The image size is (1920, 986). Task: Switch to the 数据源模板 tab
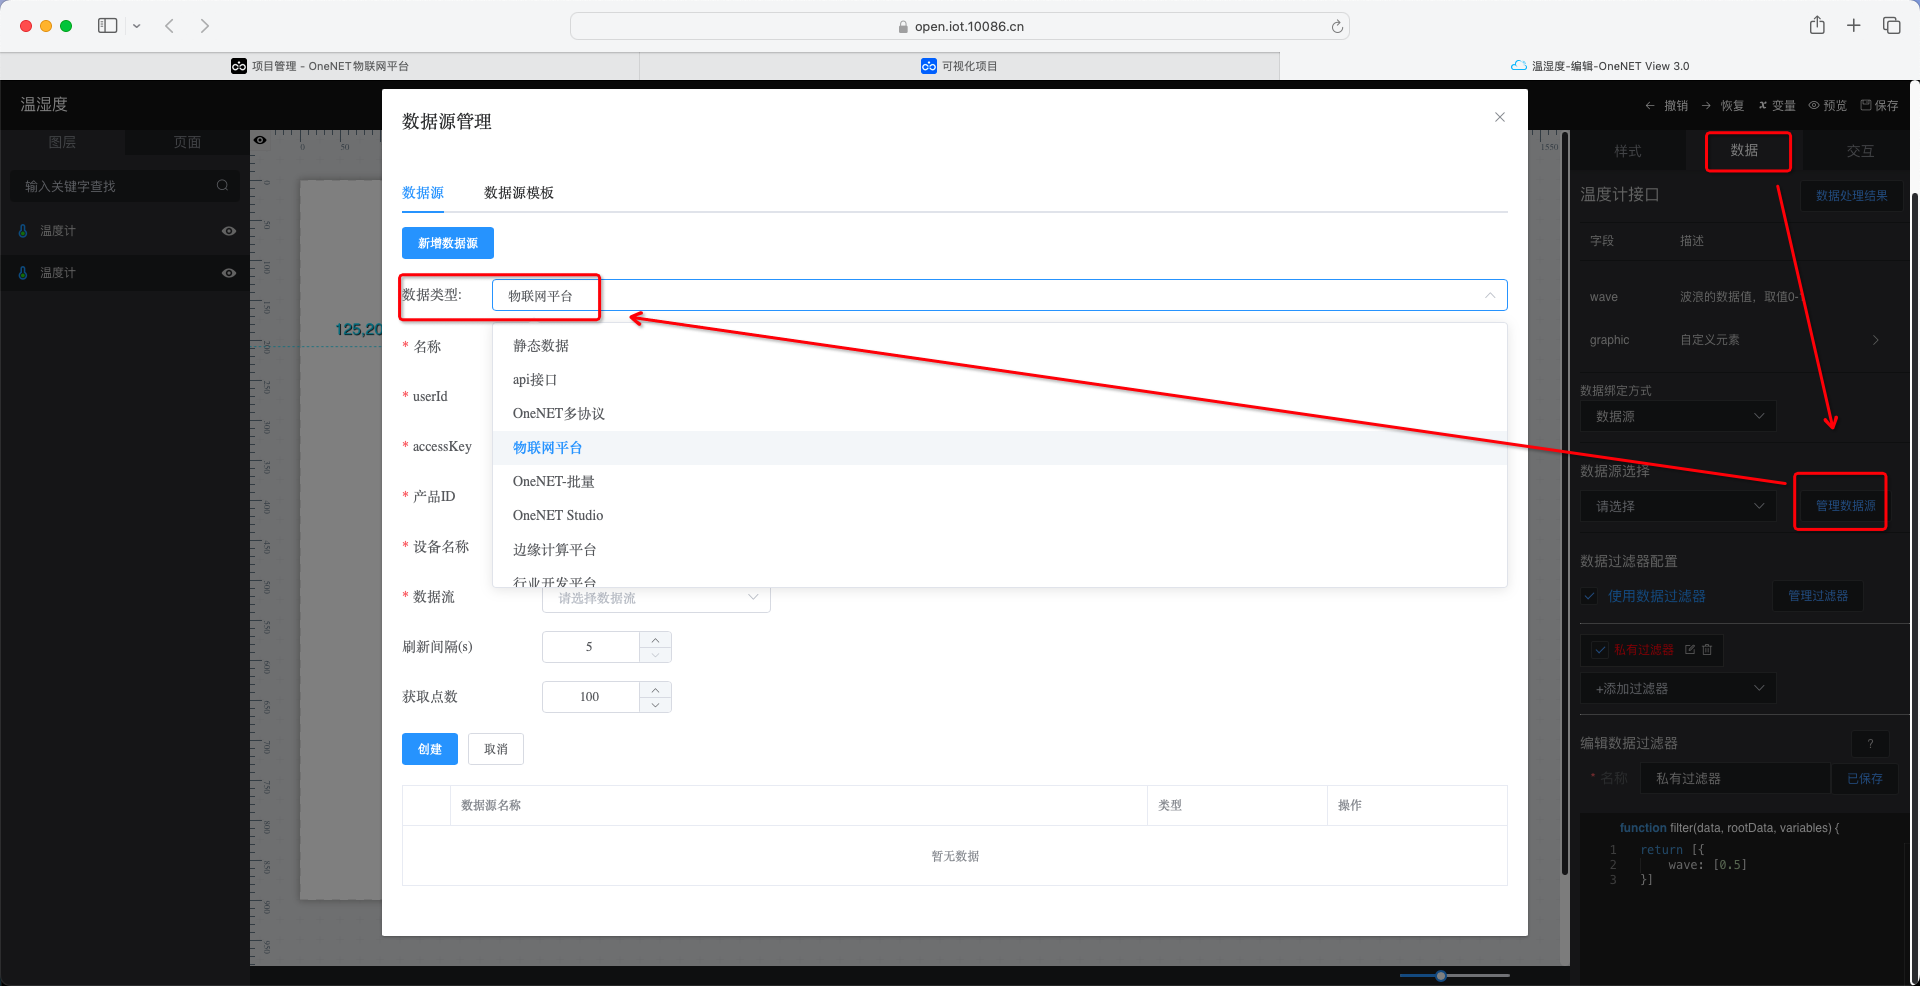point(518,193)
